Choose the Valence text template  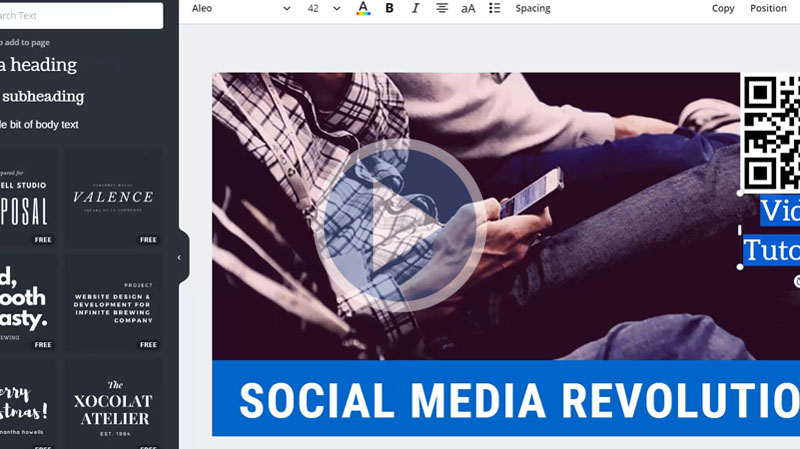click(113, 198)
